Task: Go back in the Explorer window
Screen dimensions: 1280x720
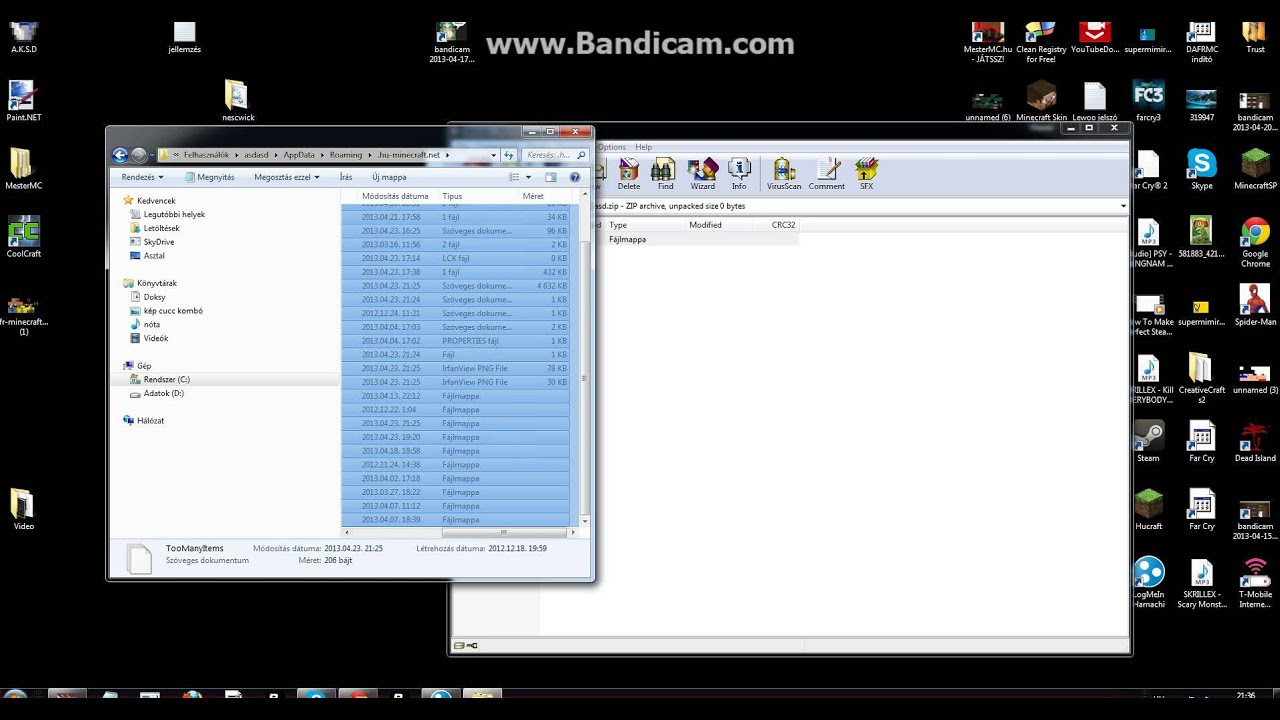Action: (120, 155)
